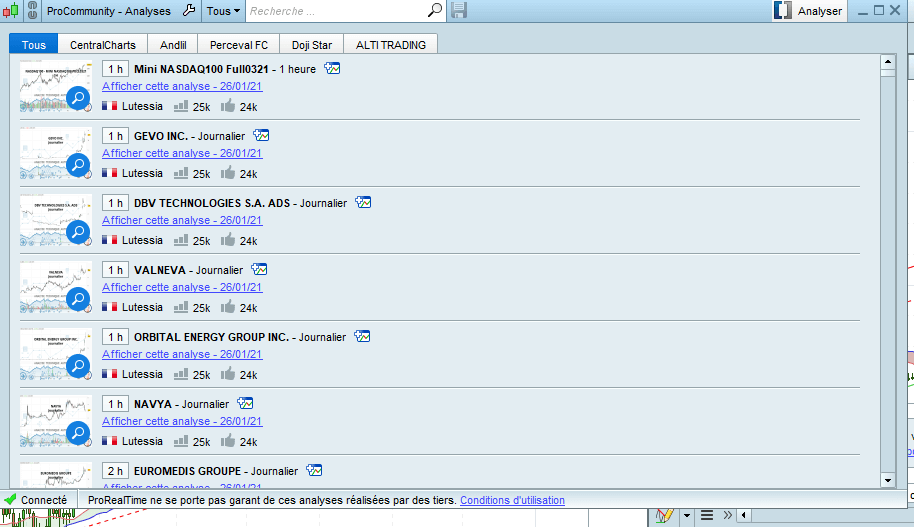Click Afficher cette analyse link for GEVO INC.
Screen dimensions: 914x528
[x=182, y=153]
